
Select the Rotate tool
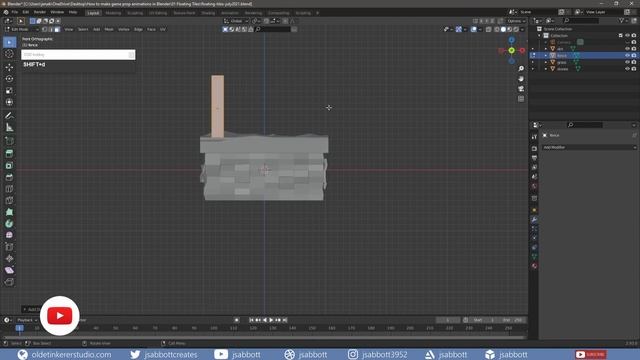point(9,78)
